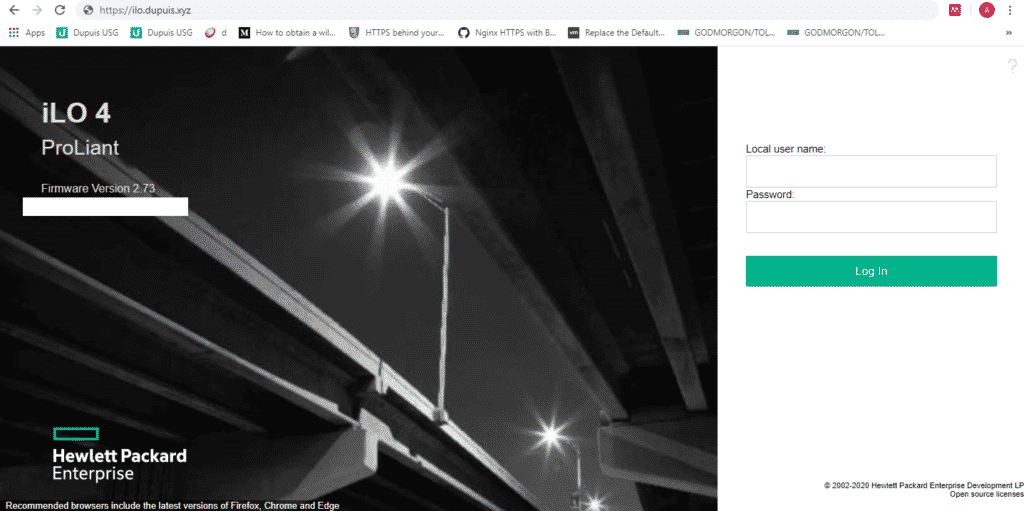Click the help question mark icon

click(x=1011, y=67)
